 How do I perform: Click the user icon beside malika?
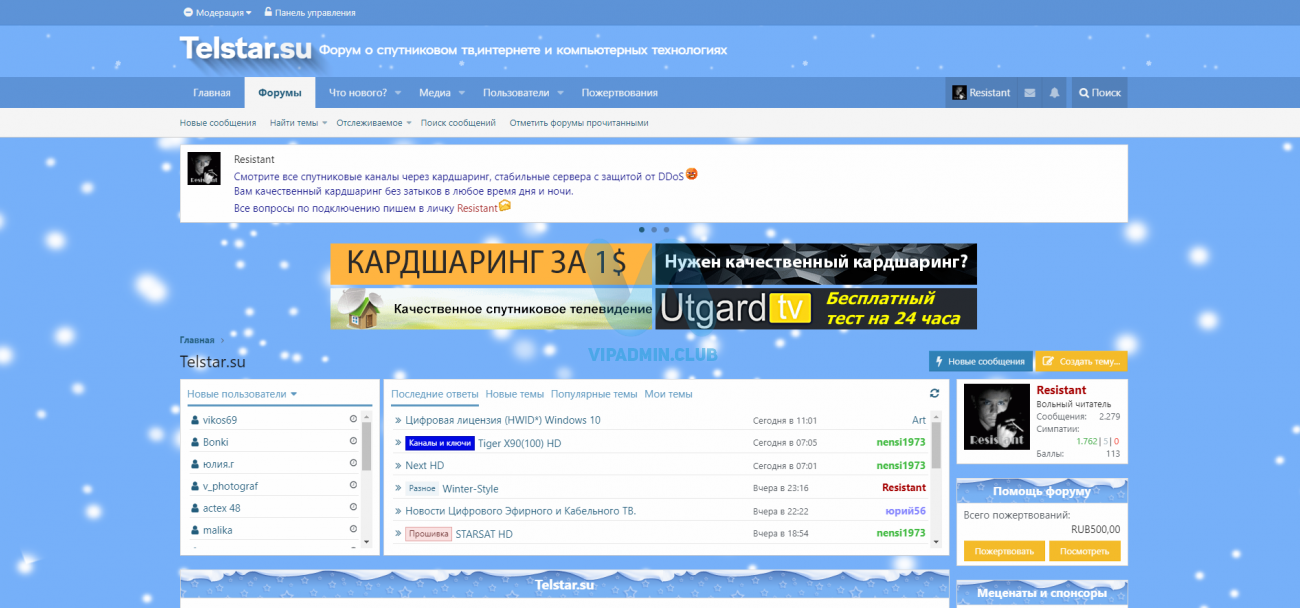[x=195, y=530]
